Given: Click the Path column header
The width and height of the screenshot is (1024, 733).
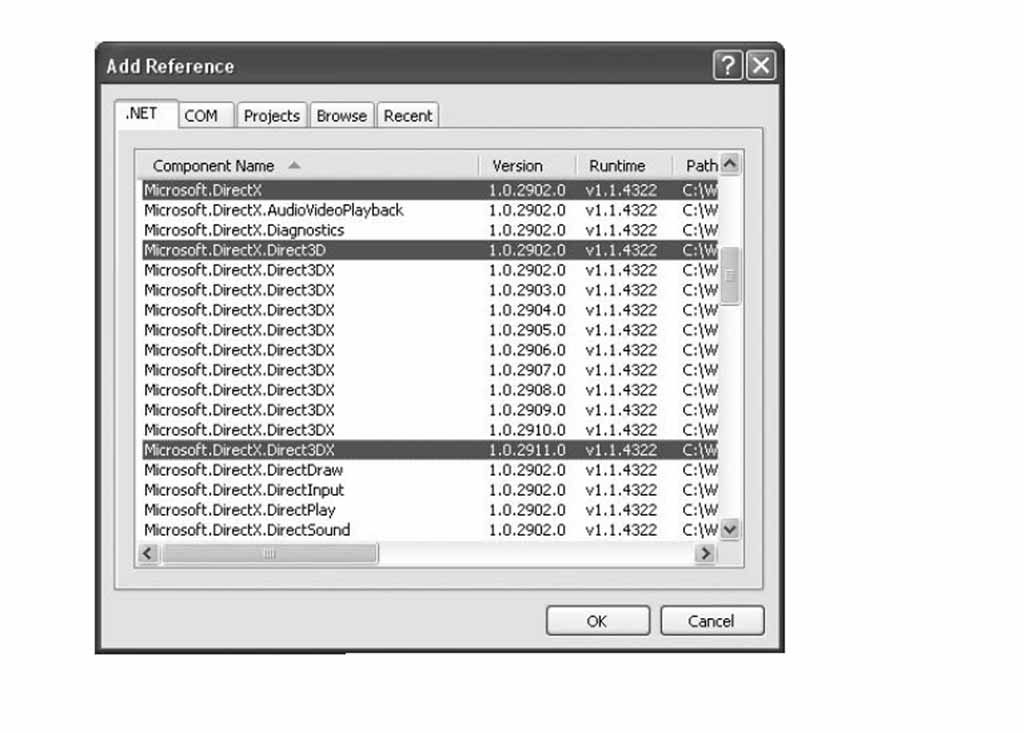Looking at the screenshot, I should click(696, 166).
